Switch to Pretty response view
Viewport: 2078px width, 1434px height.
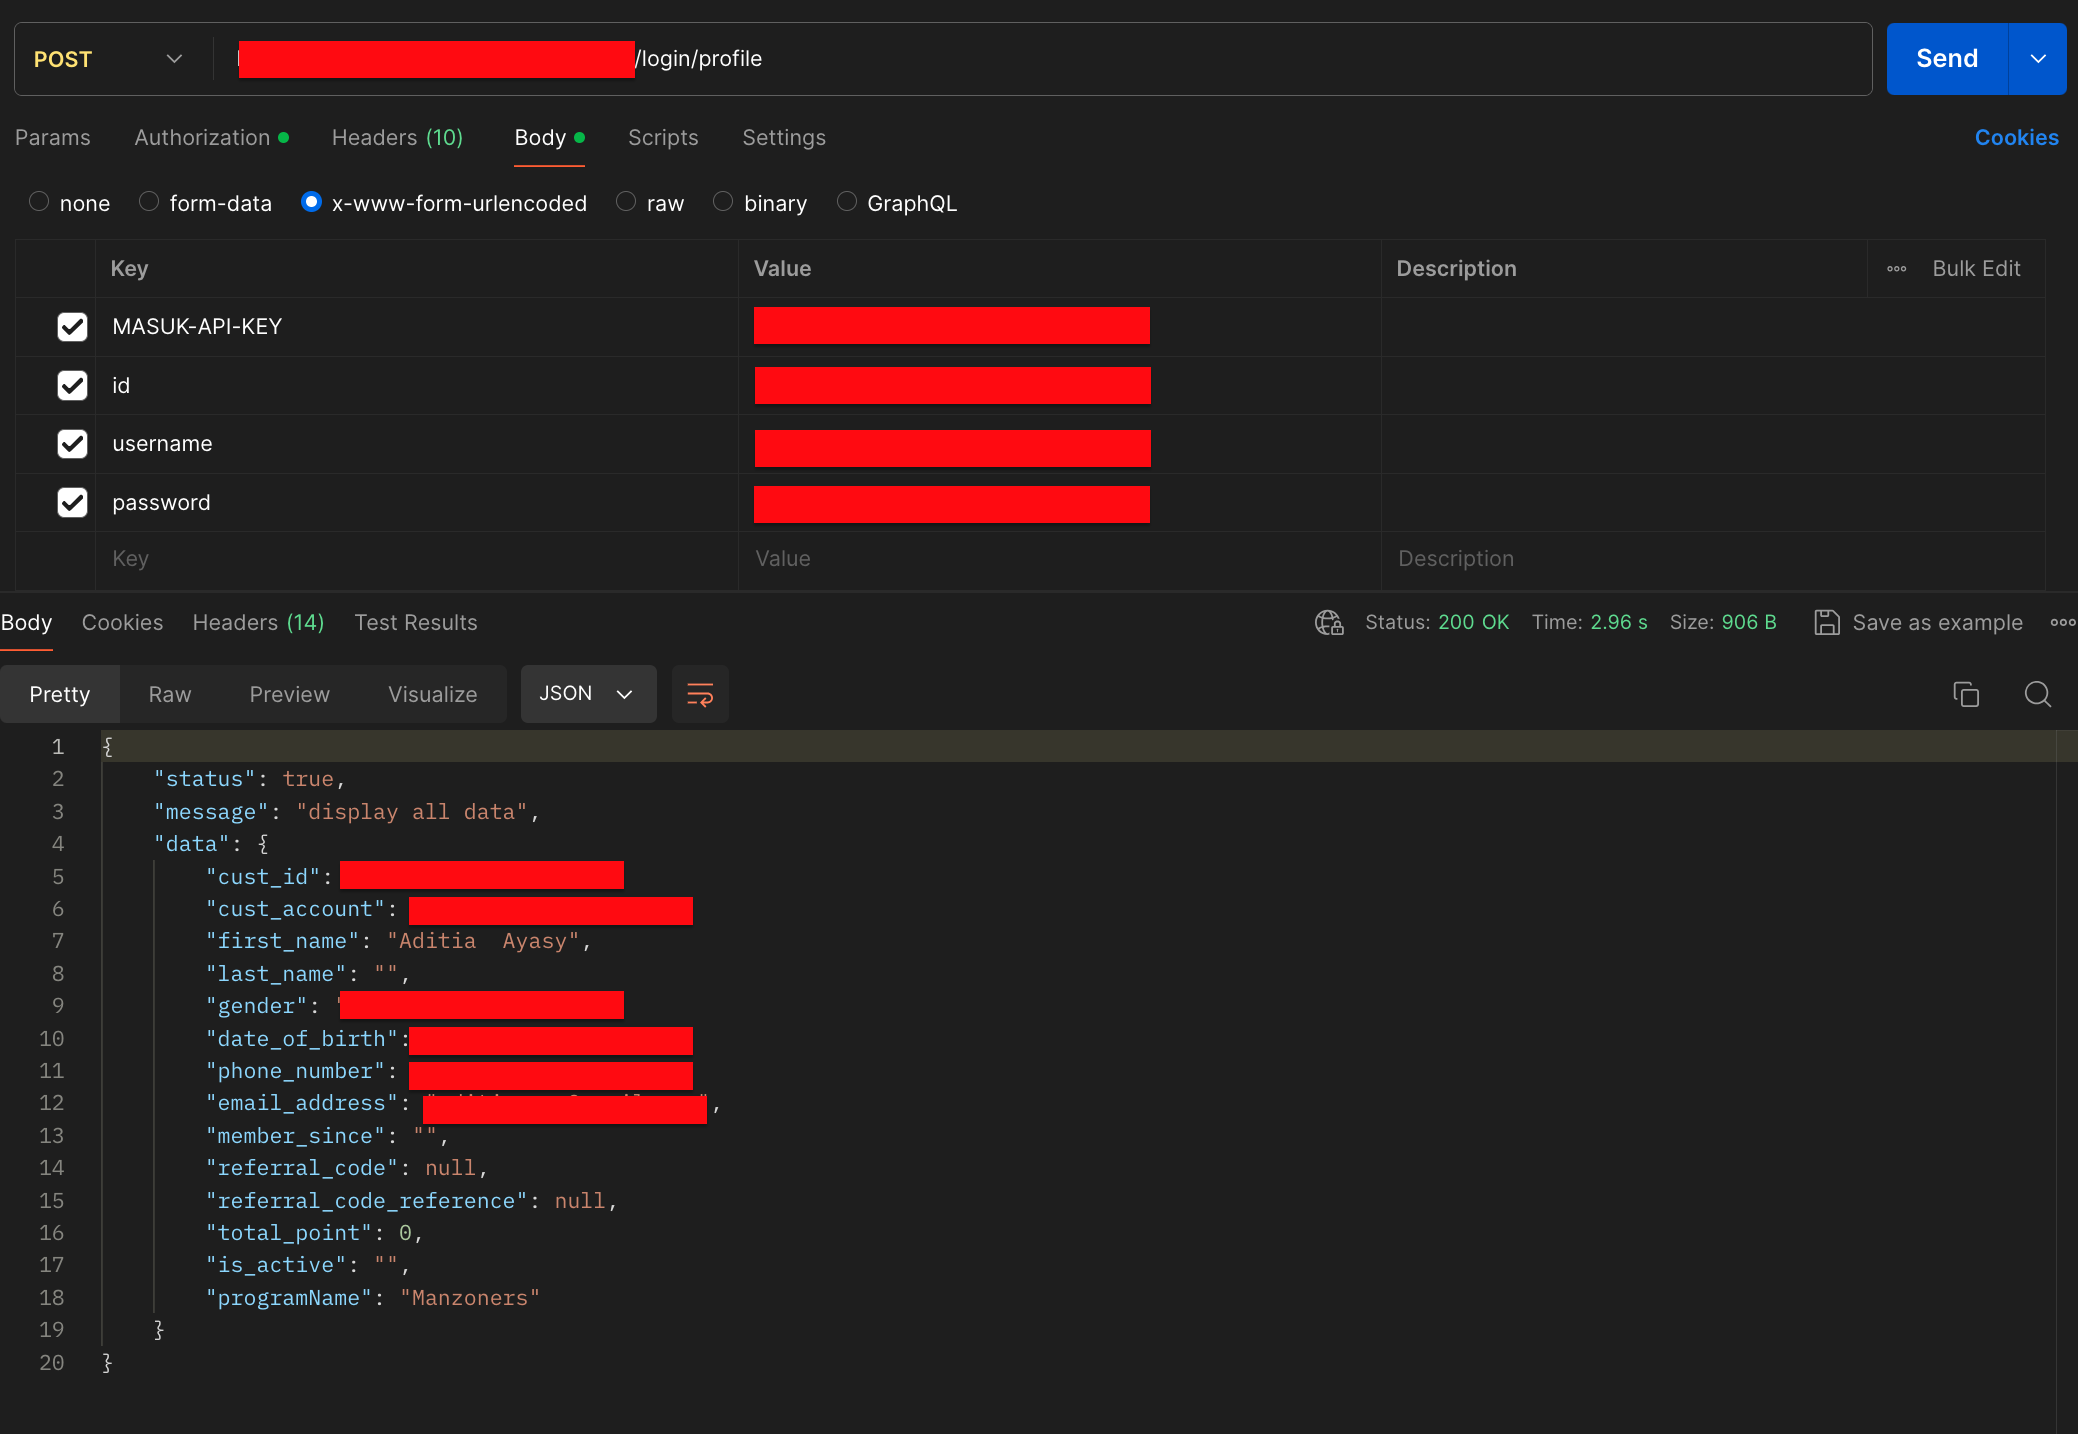click(60, 694)
